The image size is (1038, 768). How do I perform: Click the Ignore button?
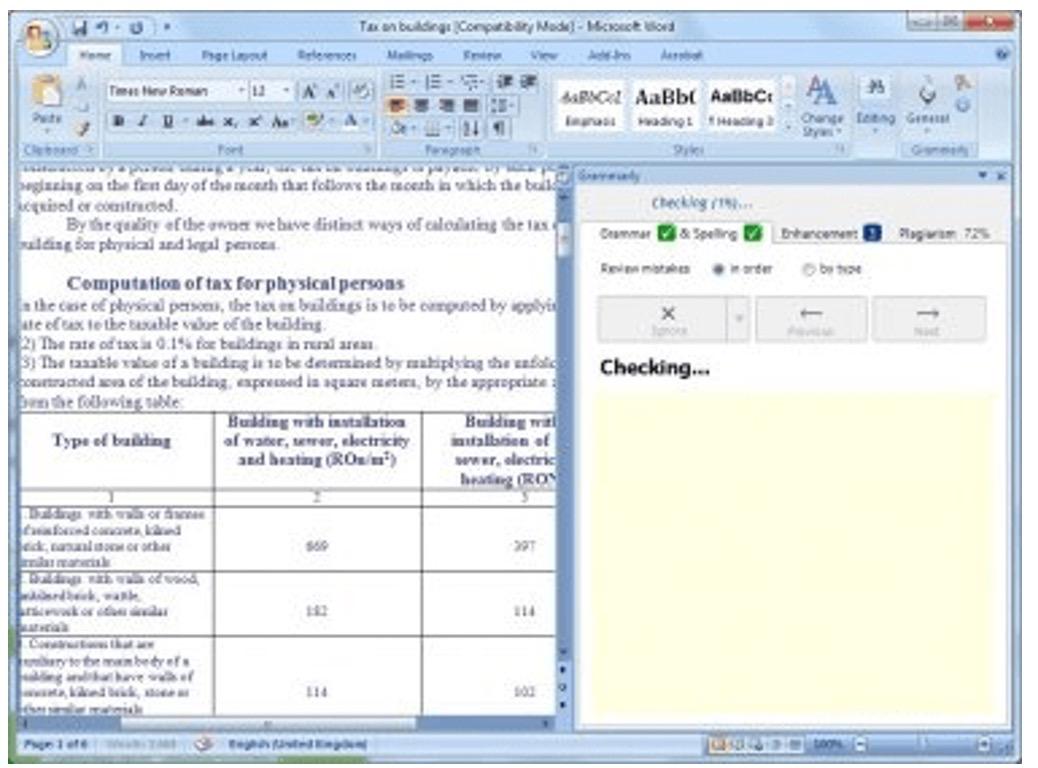[663, 318]
